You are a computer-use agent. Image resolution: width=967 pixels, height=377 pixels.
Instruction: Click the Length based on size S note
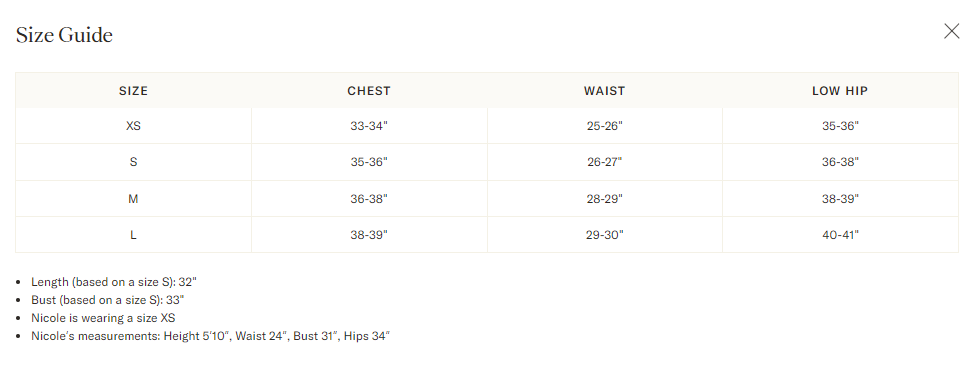(114, 282)
